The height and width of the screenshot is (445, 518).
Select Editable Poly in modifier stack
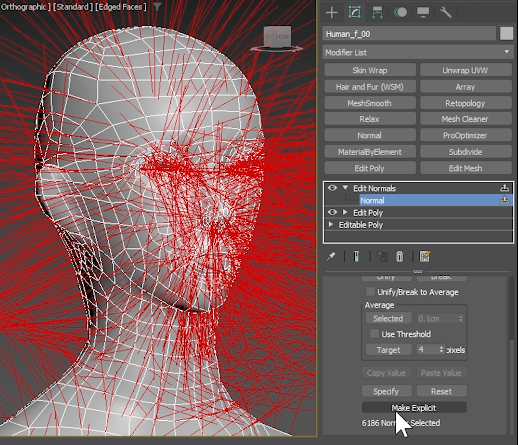click(x=361, y=225)
